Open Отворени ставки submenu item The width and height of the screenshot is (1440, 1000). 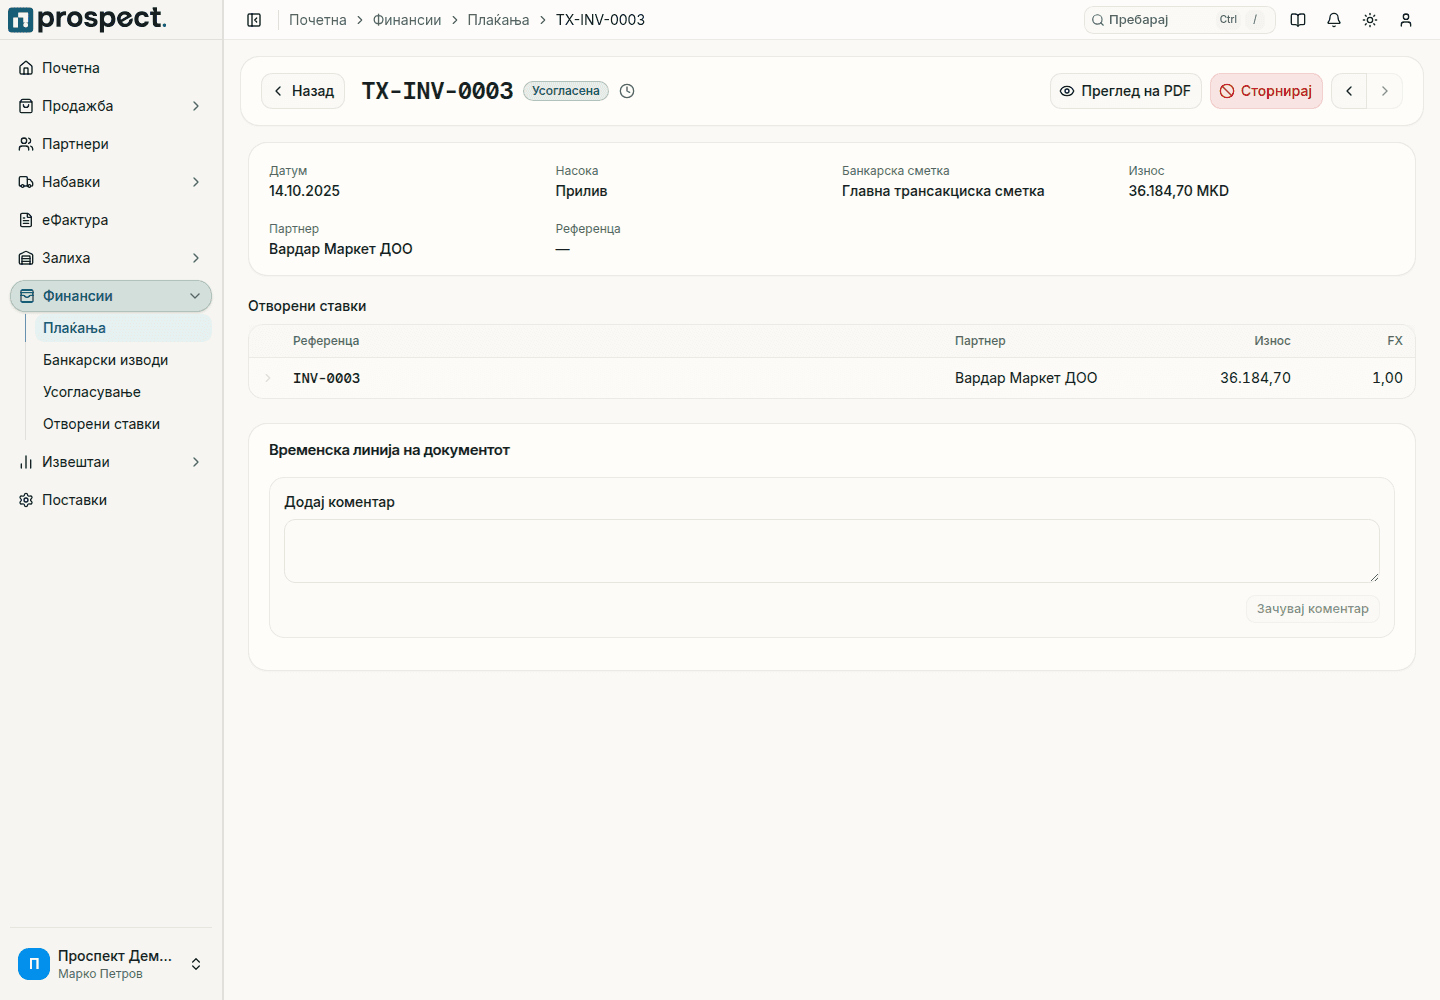[123, 424]
